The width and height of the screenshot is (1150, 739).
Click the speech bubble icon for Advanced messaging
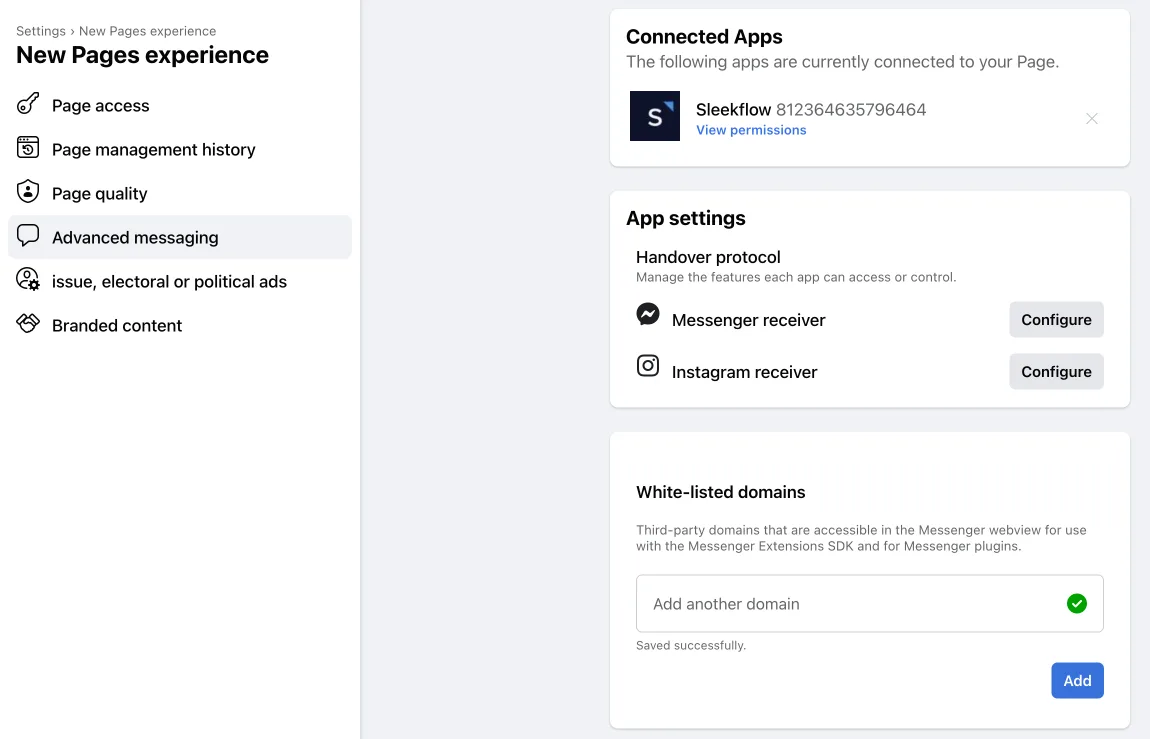point(28,235)
